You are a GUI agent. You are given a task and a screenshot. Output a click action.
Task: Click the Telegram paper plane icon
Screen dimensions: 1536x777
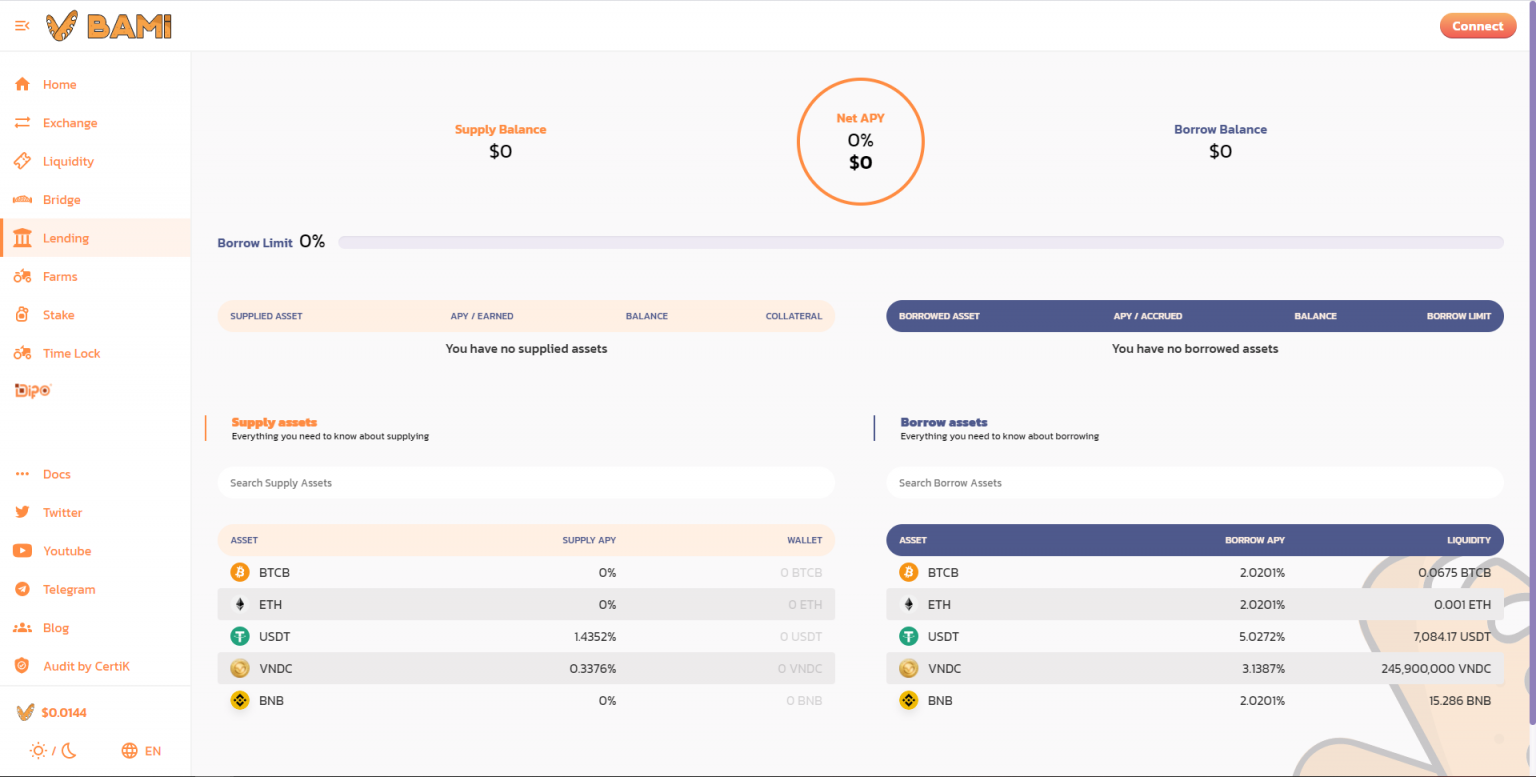[x=22, y=589]
